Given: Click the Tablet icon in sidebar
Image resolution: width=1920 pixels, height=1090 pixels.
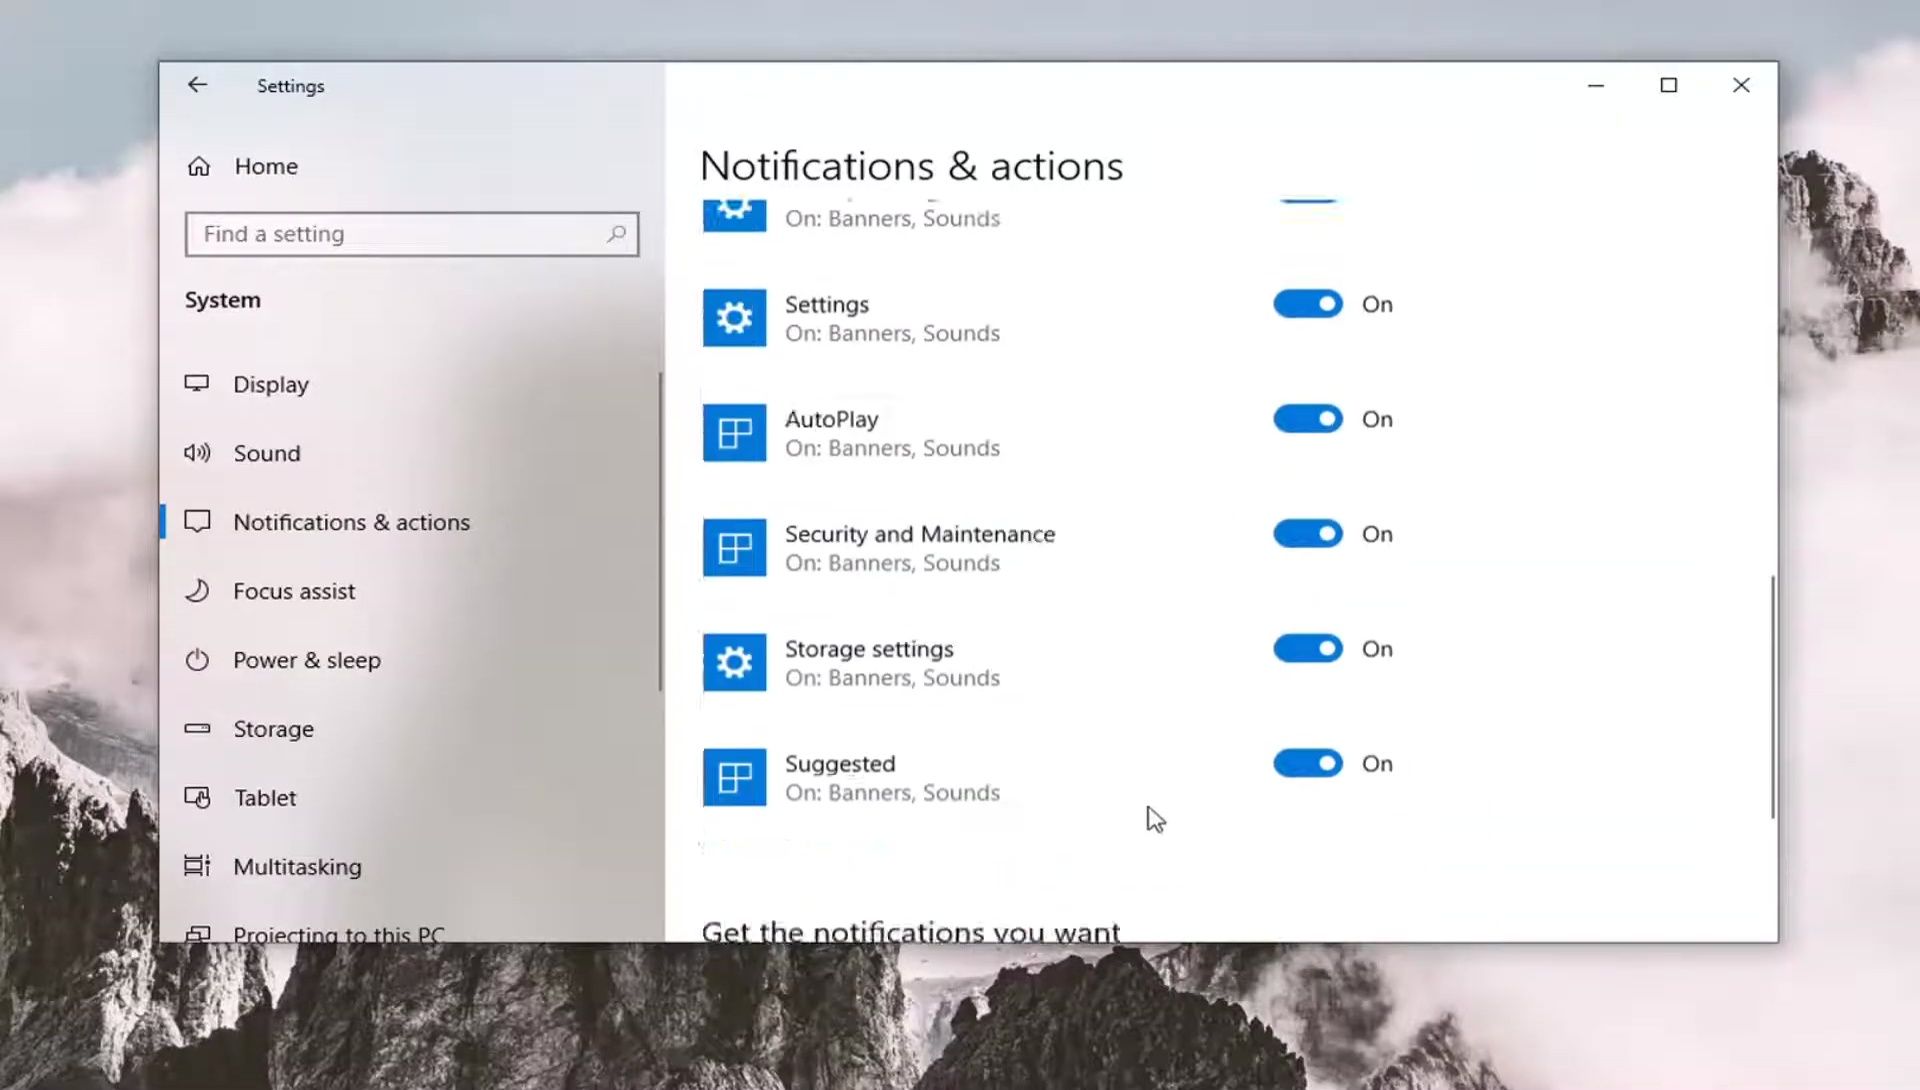Looking at the screenshot, I should point(197,798).
